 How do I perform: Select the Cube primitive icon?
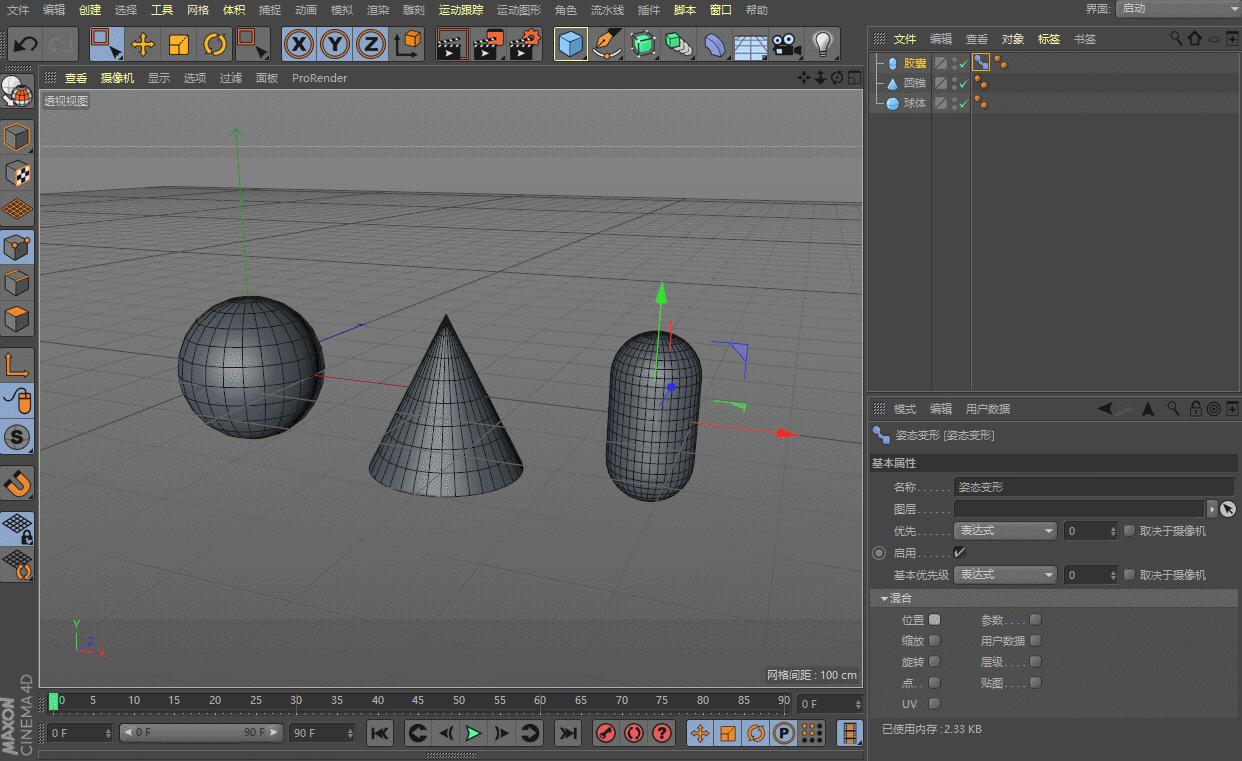[570, 44]
